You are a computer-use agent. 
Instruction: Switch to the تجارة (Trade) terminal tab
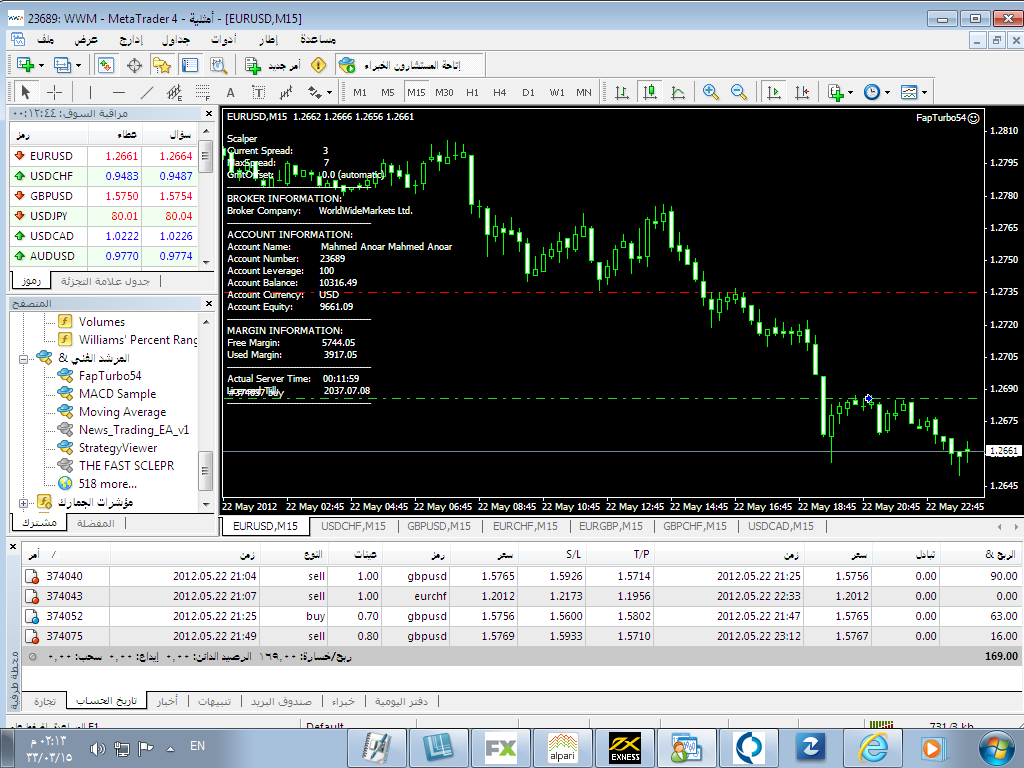click(x=44, y=701)
